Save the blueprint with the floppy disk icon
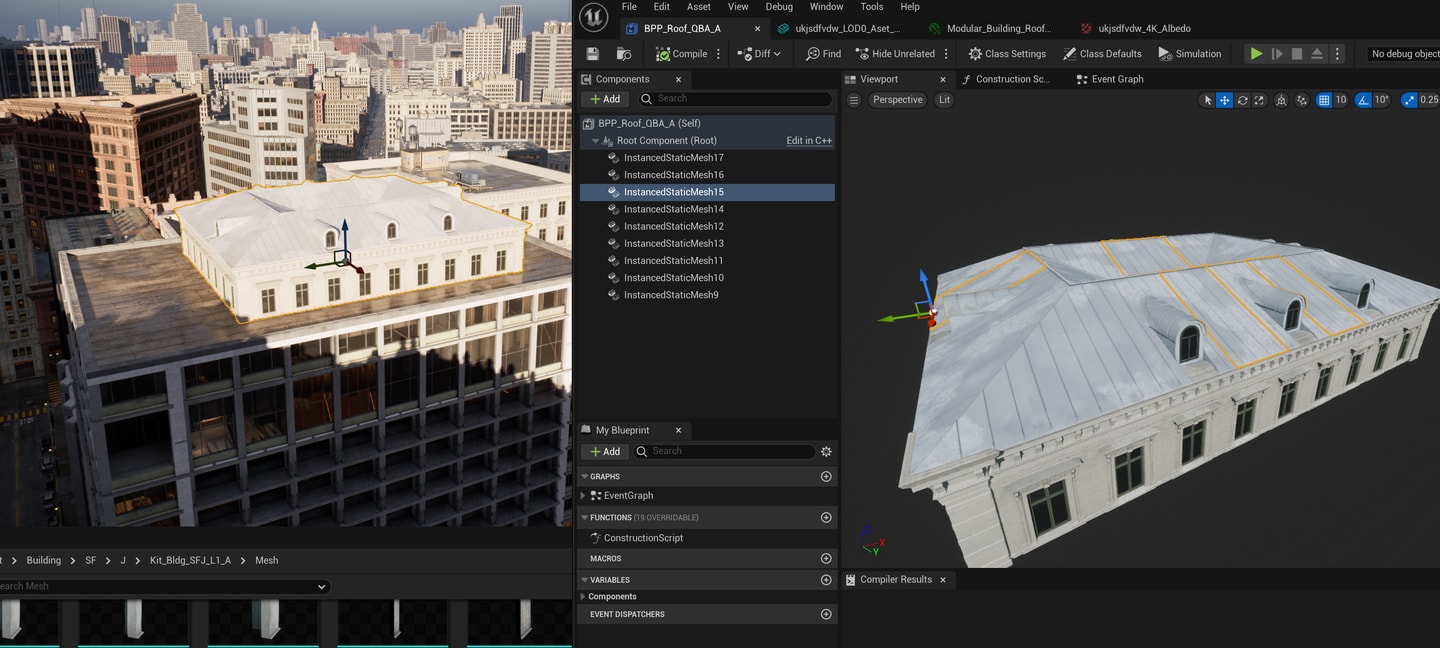 (593, 54)
